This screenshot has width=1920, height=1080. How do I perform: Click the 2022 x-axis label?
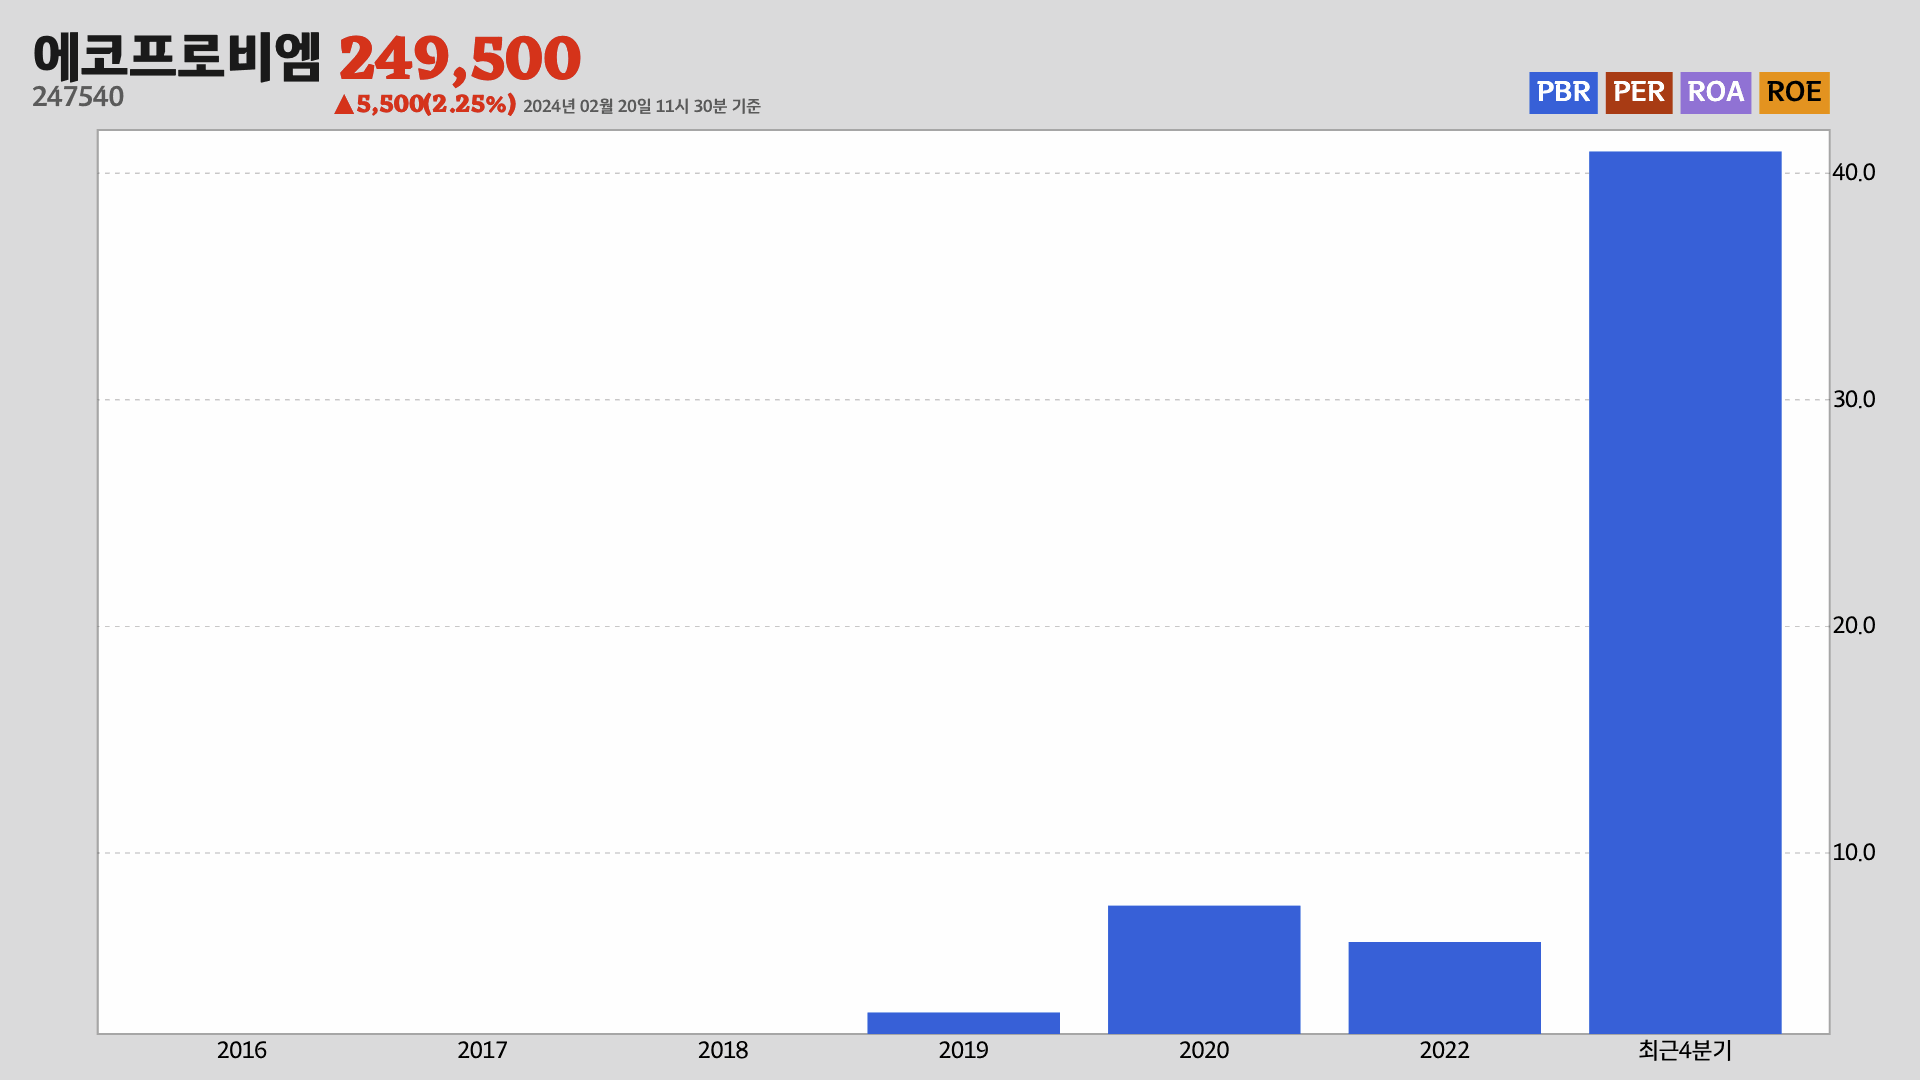coord(1444,1050)
